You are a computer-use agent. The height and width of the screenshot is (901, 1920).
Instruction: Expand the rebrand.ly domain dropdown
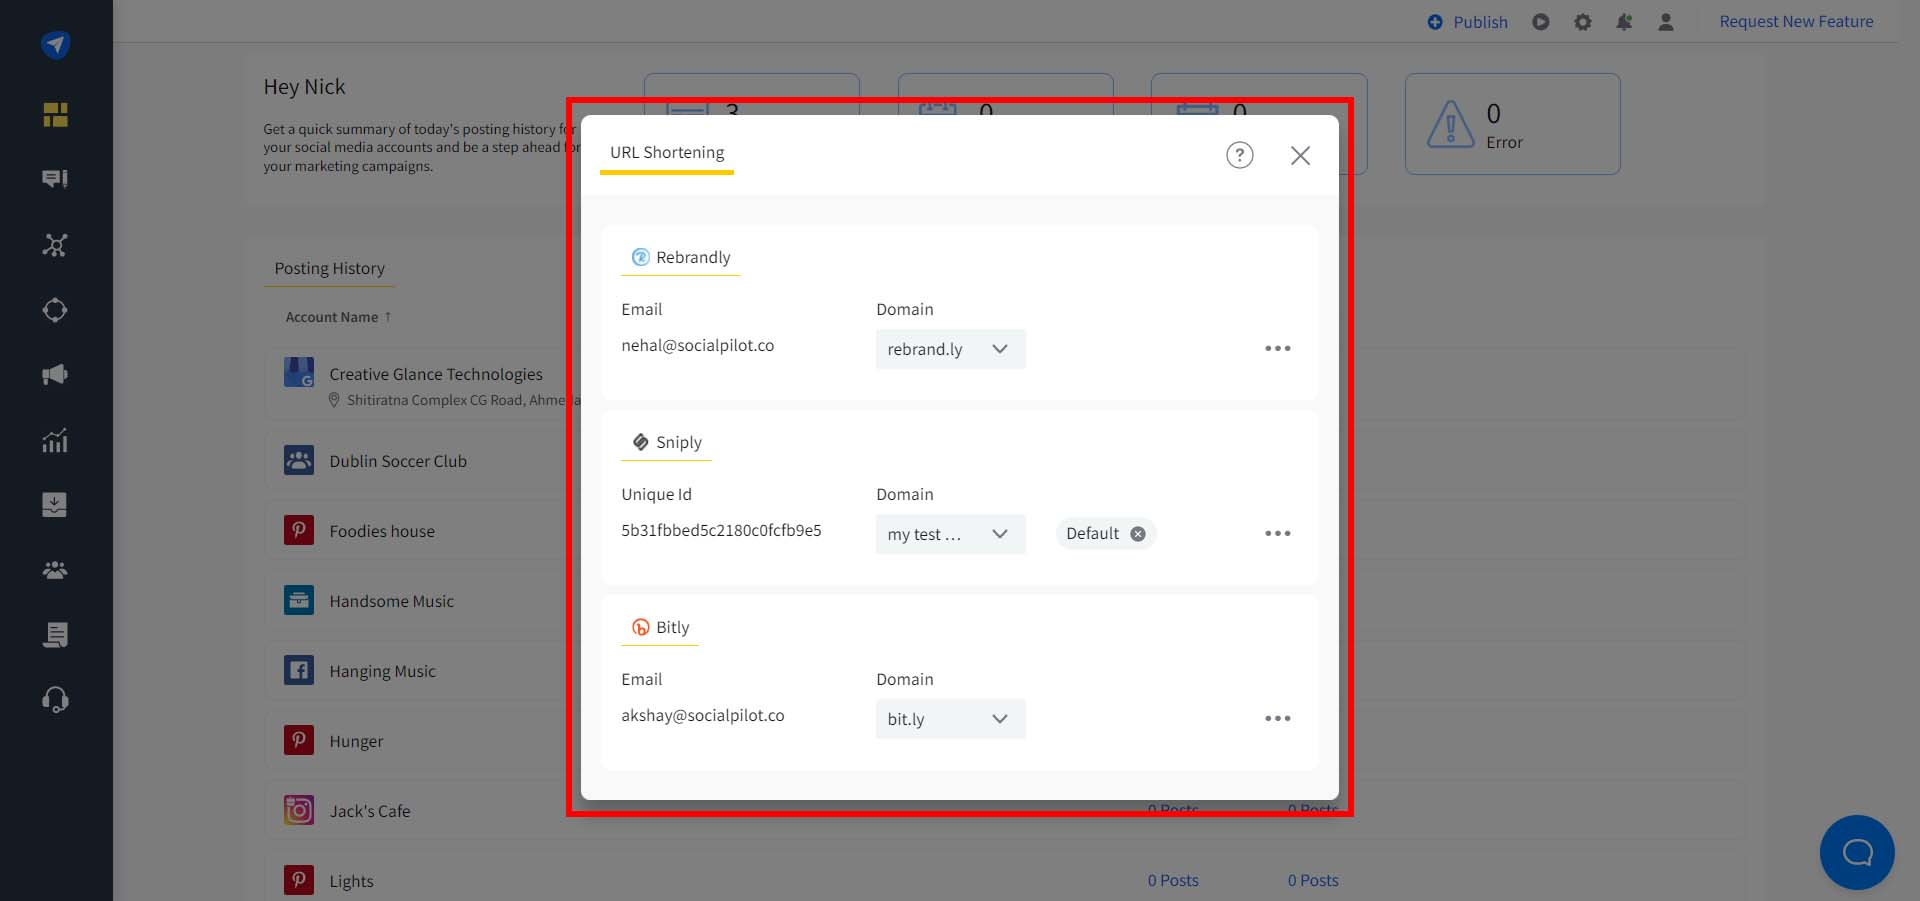click(950, 349)
